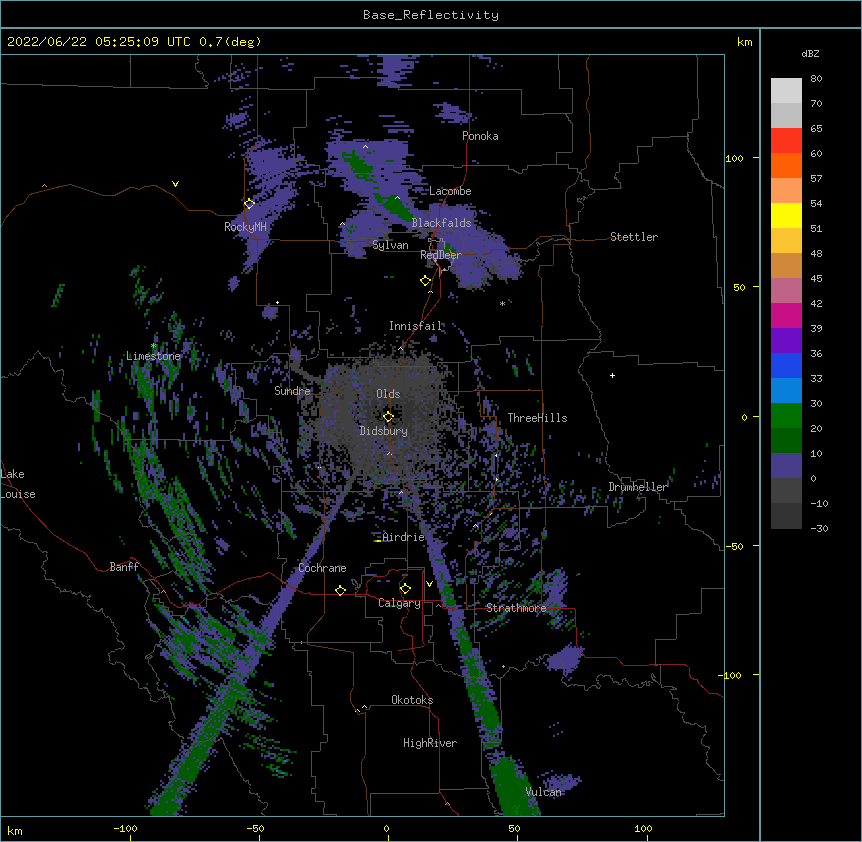
Task: Select the light blue 30-33 dBZ swatch
Action: [x=786, y=391]
